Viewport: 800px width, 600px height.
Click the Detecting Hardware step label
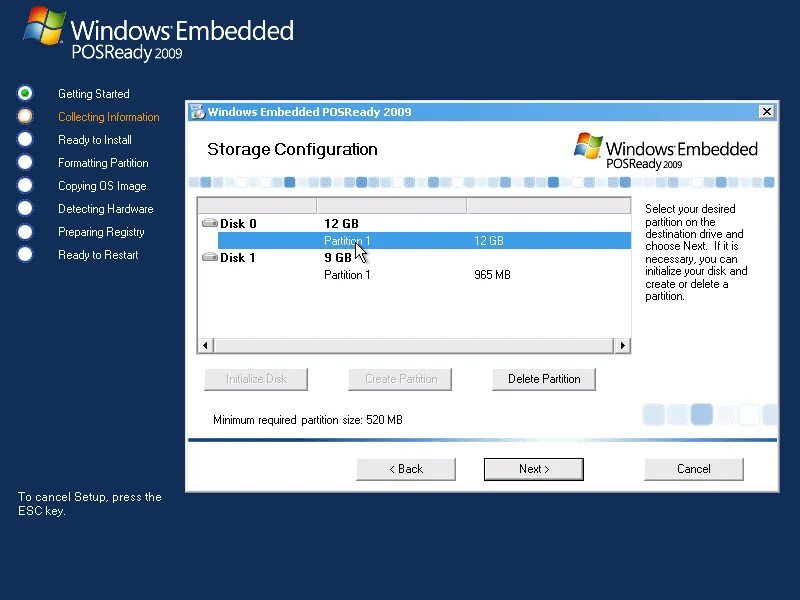tap(106, 209)
